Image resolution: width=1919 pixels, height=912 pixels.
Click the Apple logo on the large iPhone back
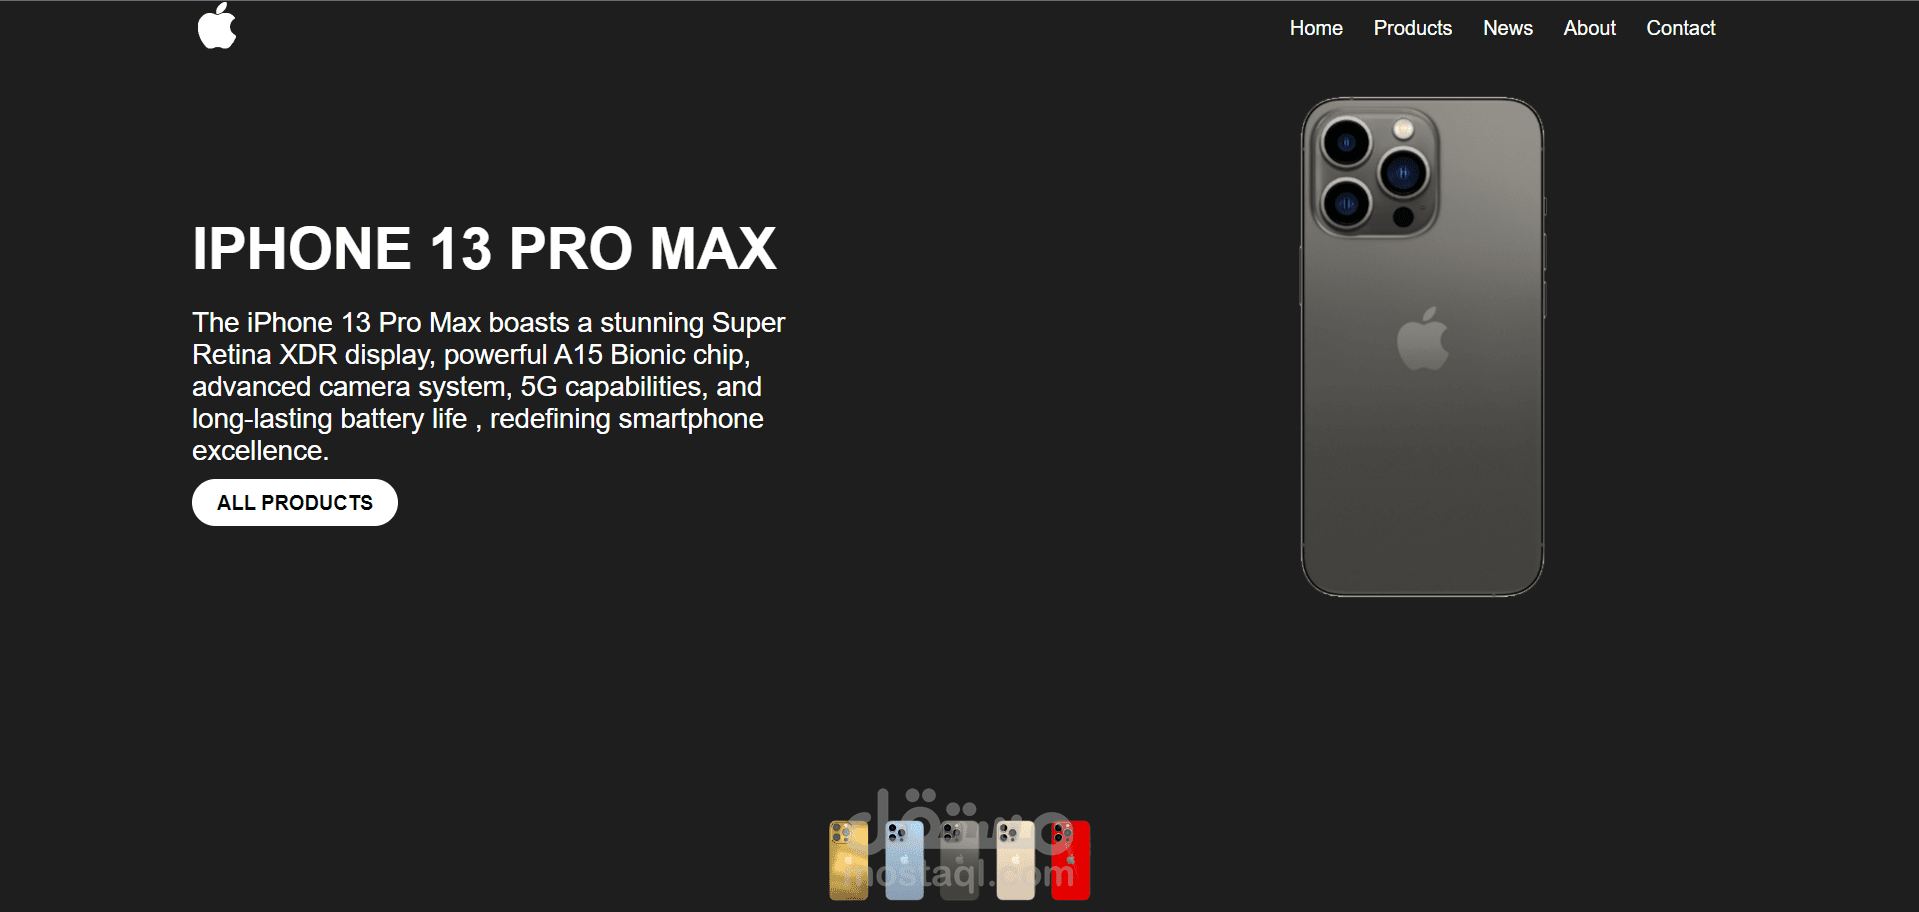1422,338
